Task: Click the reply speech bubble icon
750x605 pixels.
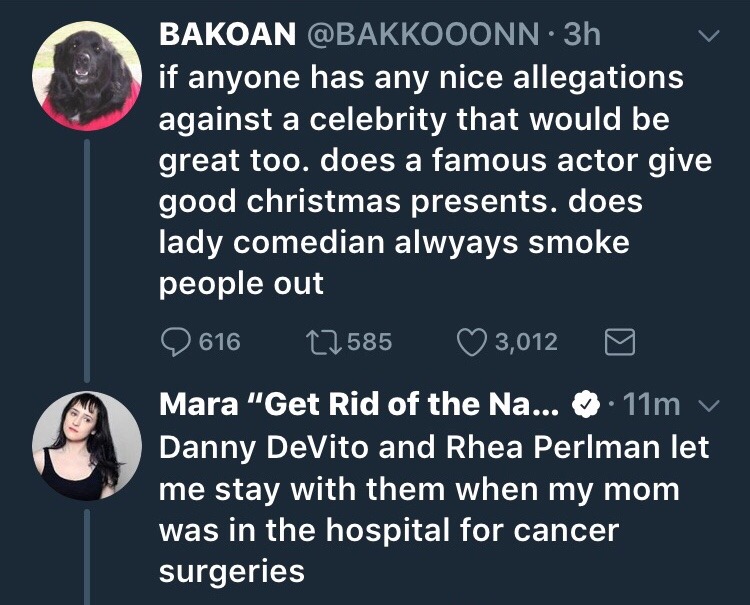Action: tap(177, 342)
